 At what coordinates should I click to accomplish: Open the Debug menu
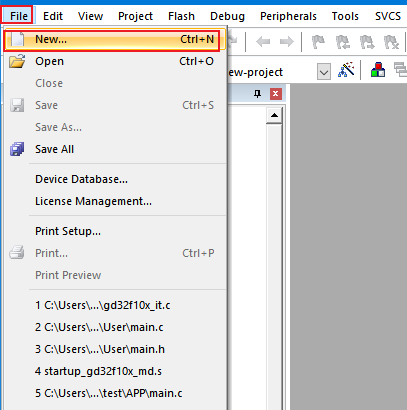(227, 16)
